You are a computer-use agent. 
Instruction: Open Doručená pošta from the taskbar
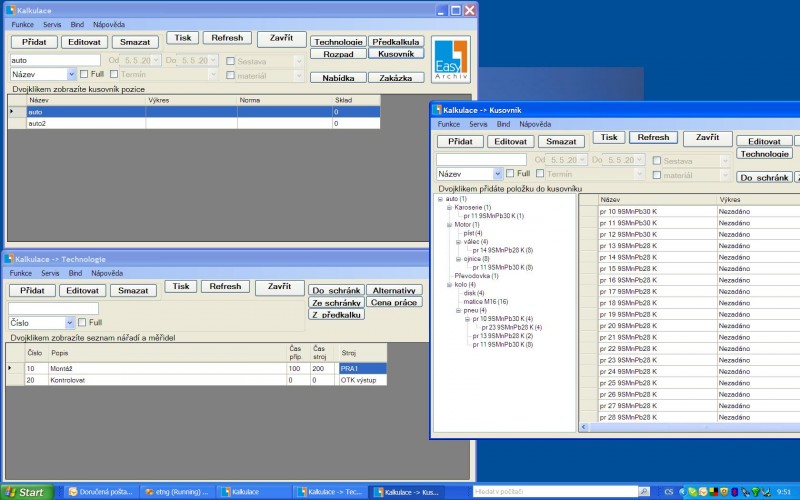101,492
